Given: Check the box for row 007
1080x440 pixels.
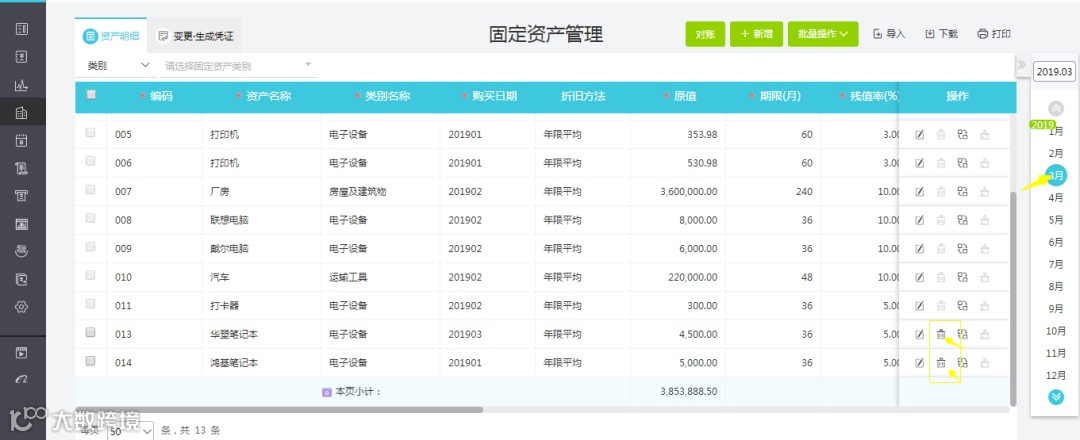Looking at the screenshot, I should tap(90, 189).
